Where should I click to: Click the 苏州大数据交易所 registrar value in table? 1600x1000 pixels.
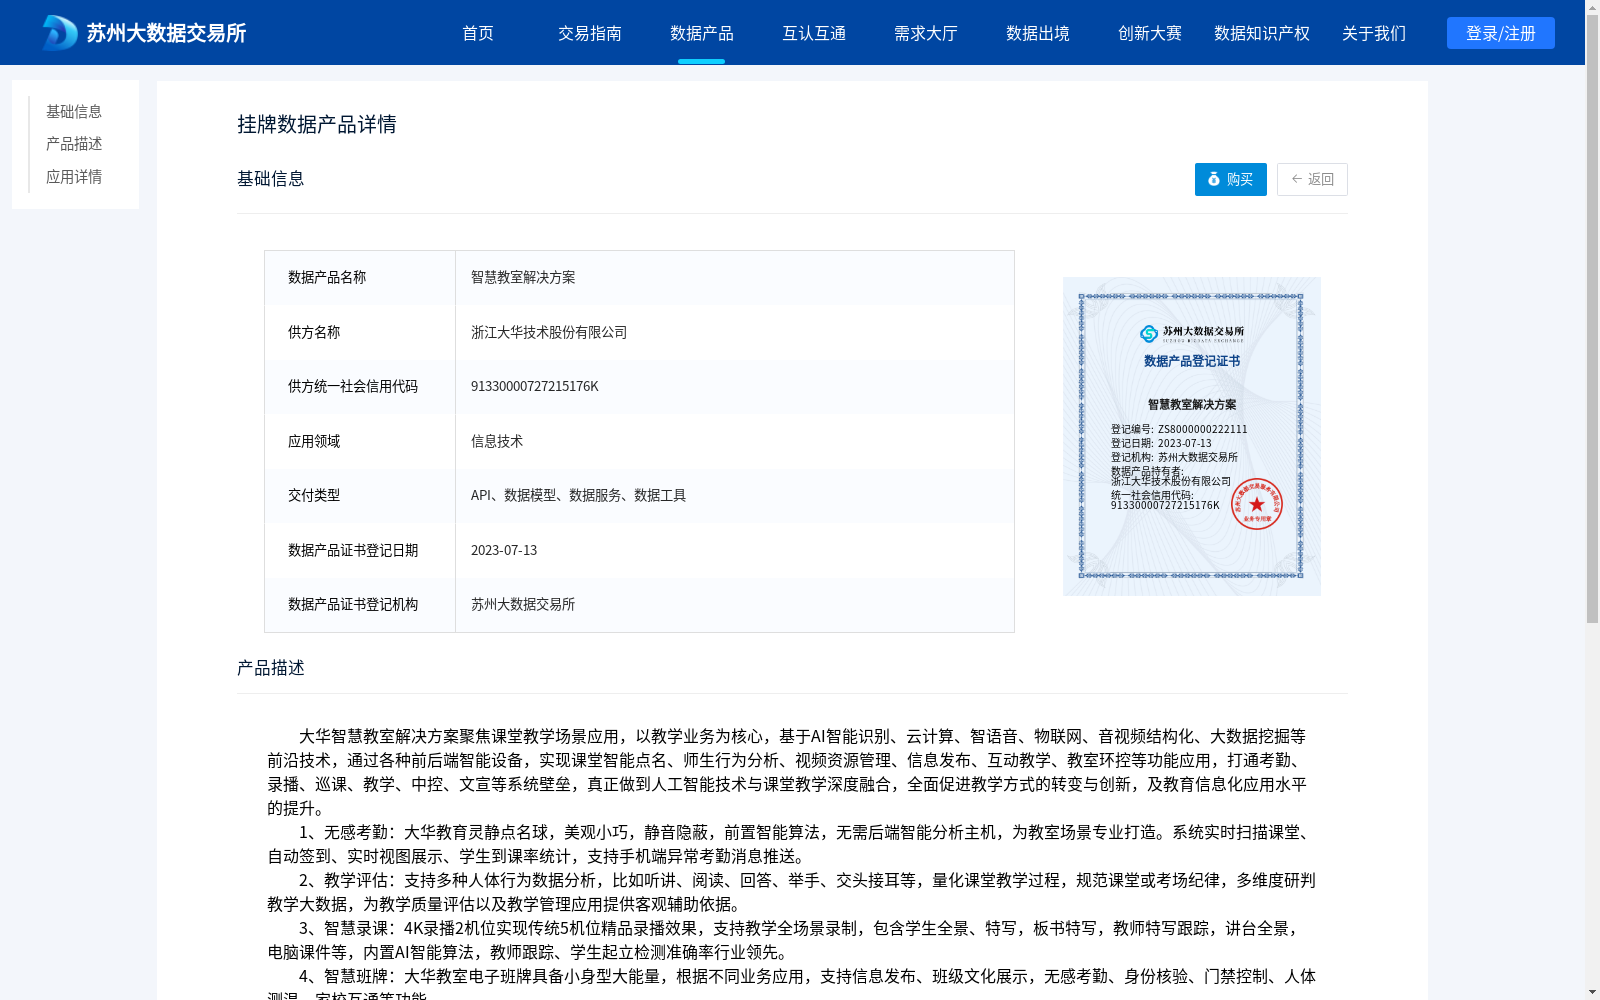[x=523, y=604]
